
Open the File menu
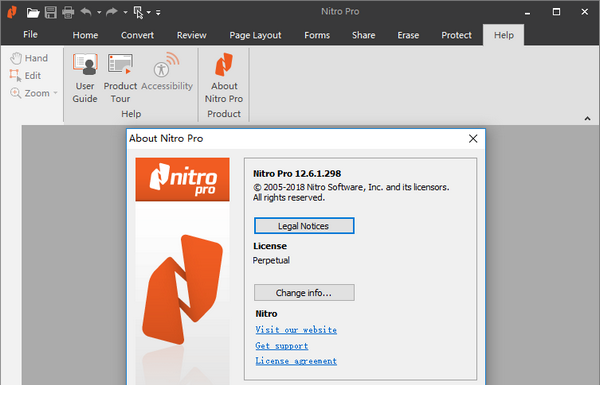30,35
